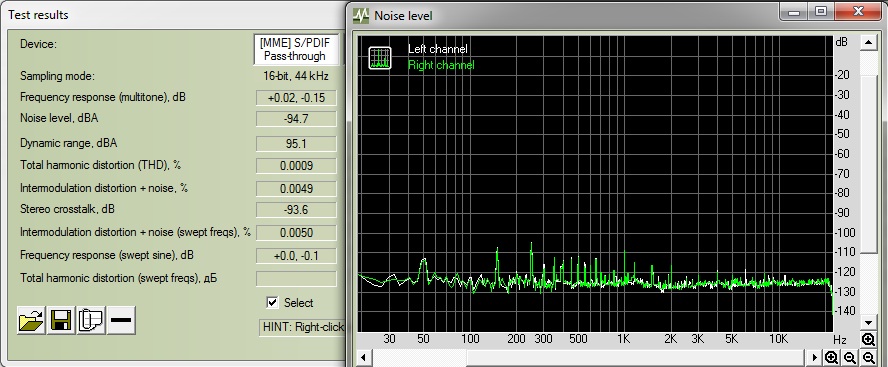888x367 pixels.
Task: Click the horizontal scrollbar right arrow
Action: click(x=814, y=357)
